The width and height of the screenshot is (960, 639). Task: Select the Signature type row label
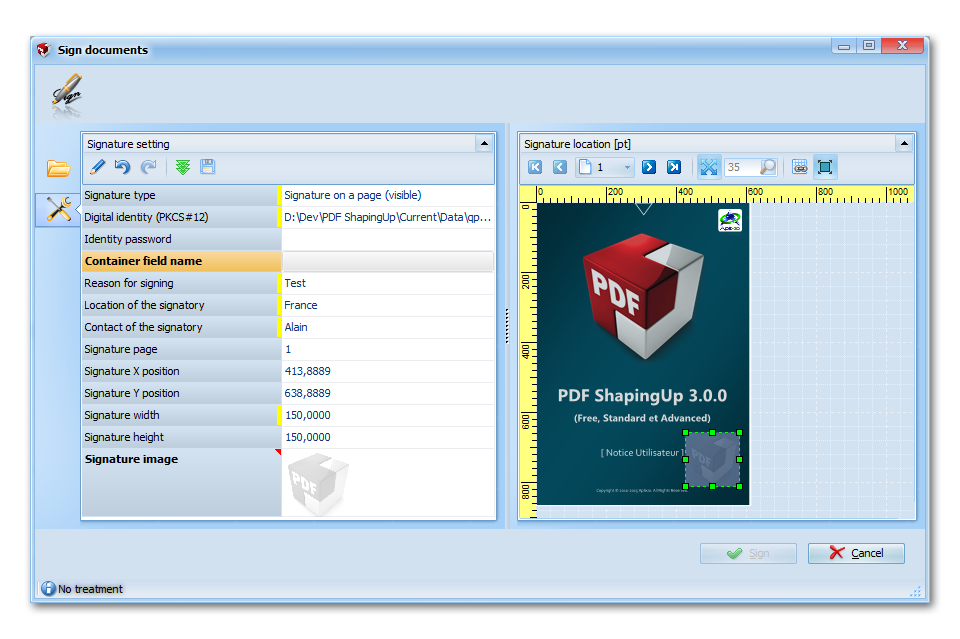pos(181,195)
